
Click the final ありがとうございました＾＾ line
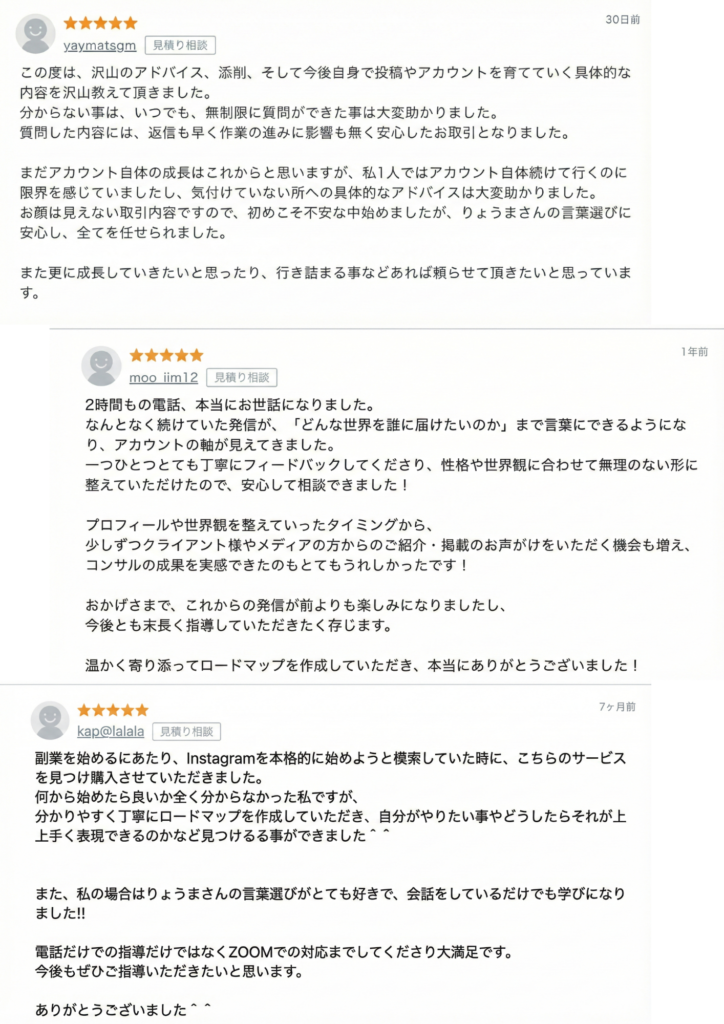pyautogui.click(x=124, y=1009)
